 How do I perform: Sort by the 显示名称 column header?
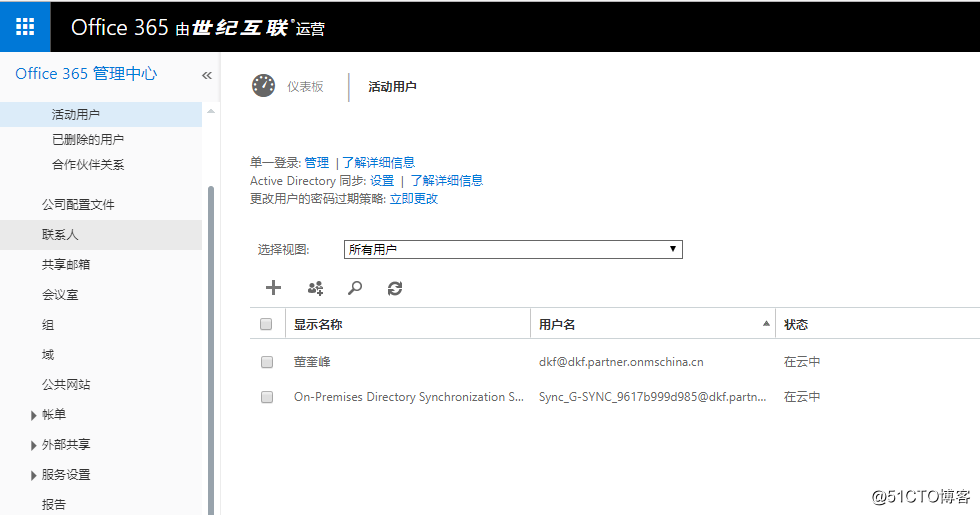tap(318, 324)
